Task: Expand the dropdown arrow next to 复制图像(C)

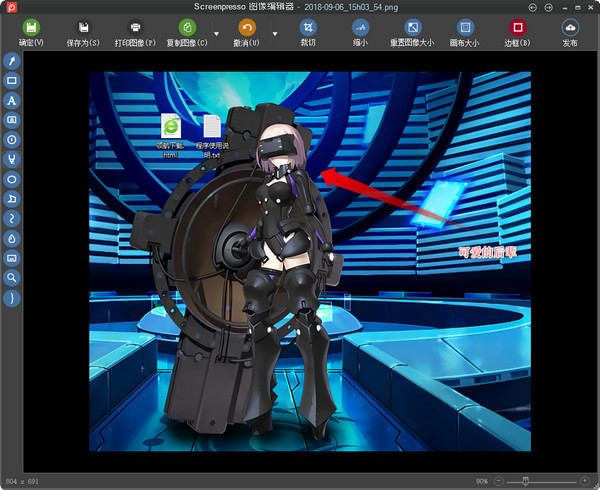Action: click(217, 34)
